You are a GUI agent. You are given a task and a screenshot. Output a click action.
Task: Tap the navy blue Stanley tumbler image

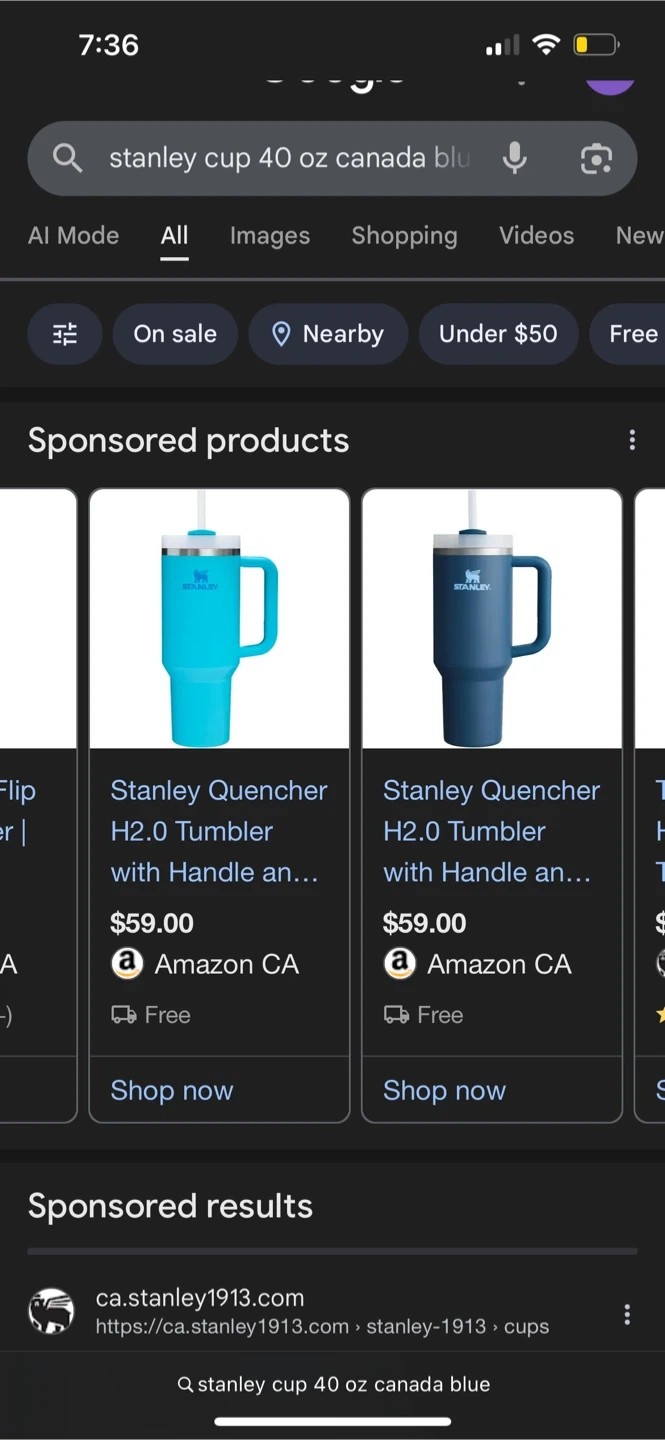[x=492, y=620]
